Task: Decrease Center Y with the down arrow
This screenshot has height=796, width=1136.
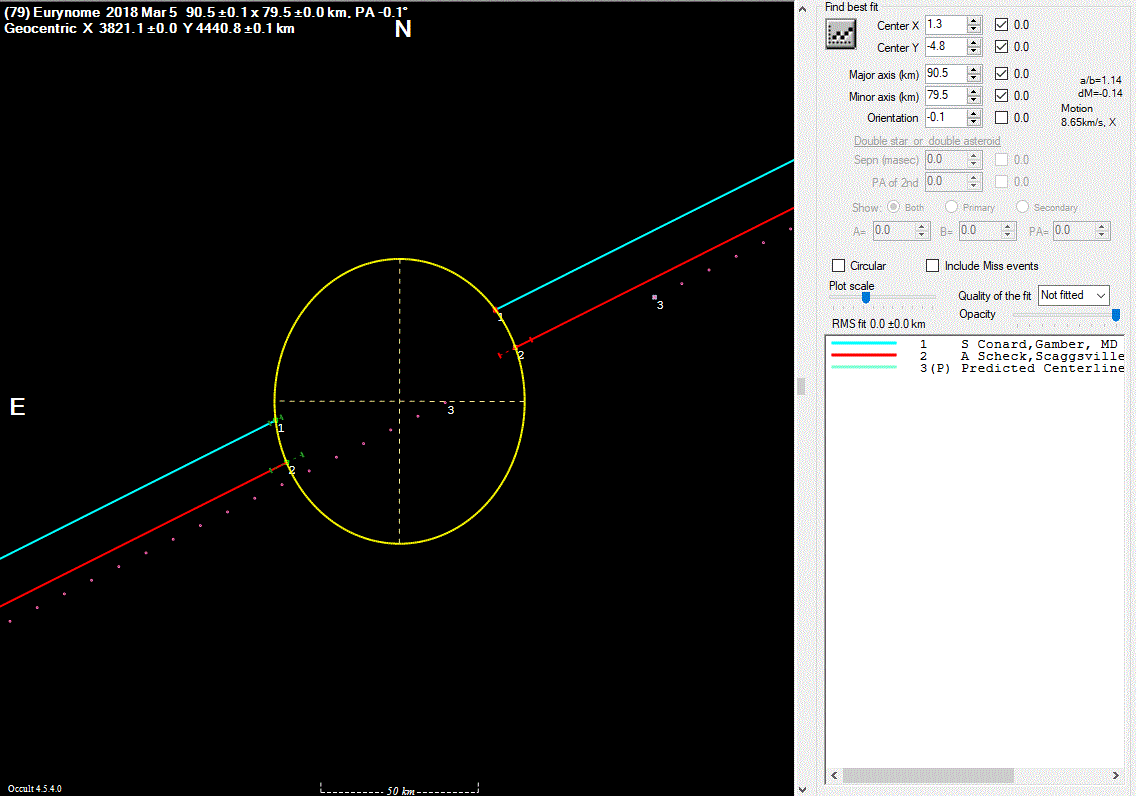Action: pos(974,51)
